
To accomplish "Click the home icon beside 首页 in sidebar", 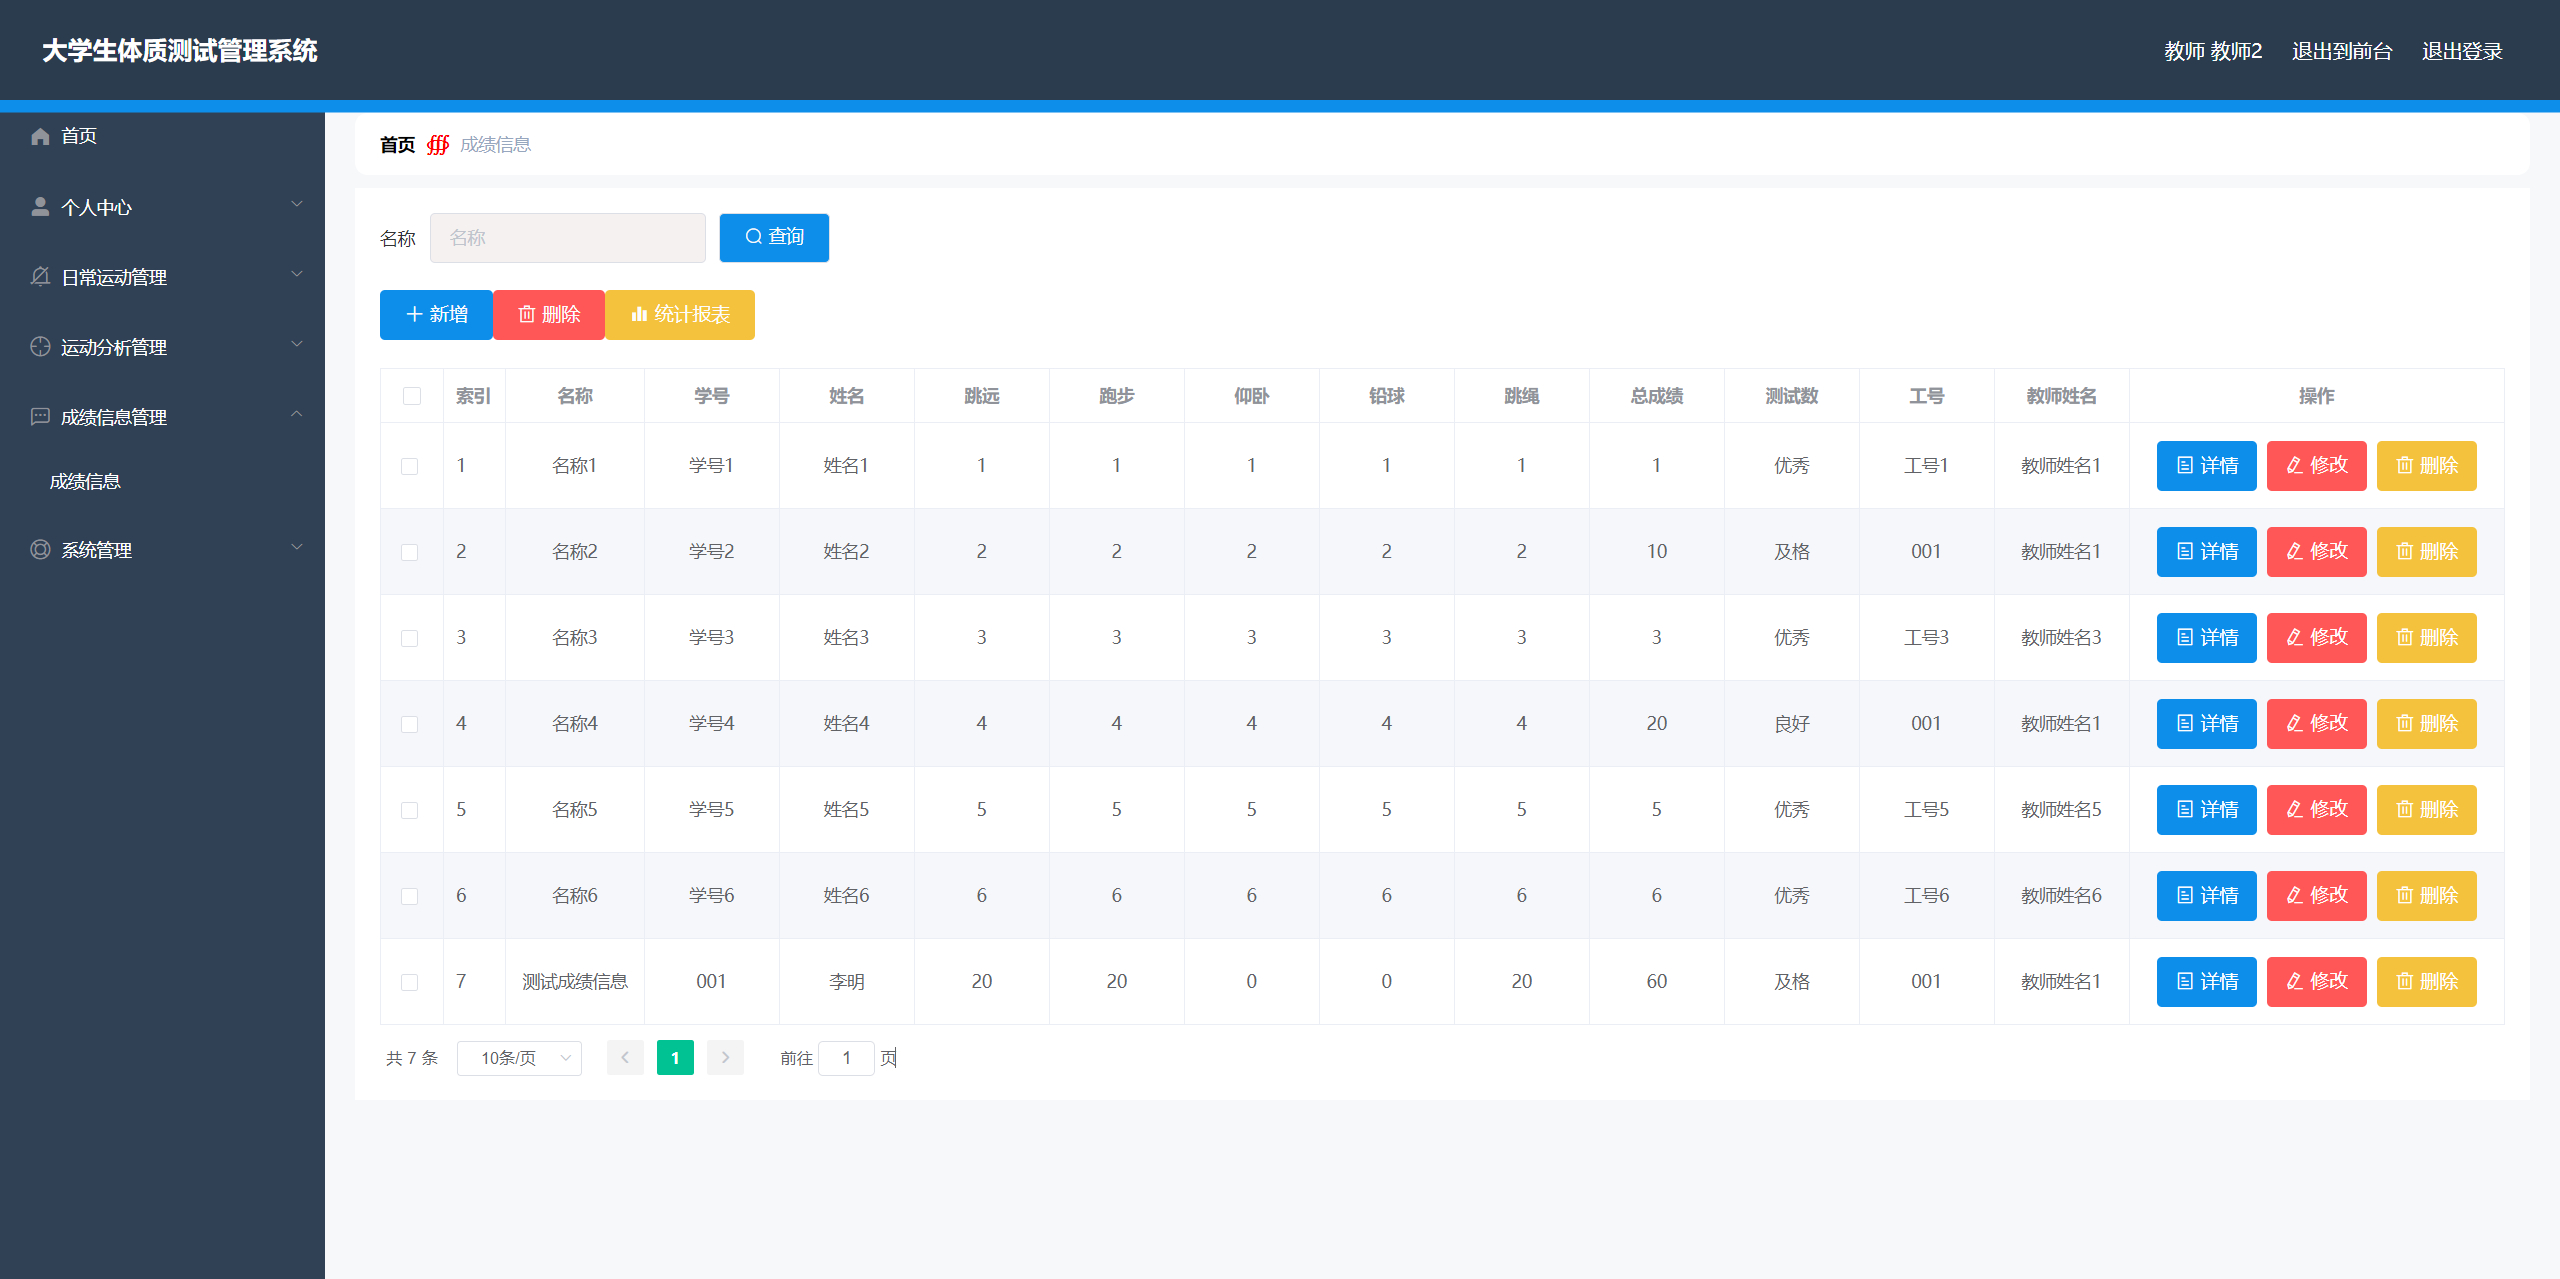I will (x=40, y=136).
